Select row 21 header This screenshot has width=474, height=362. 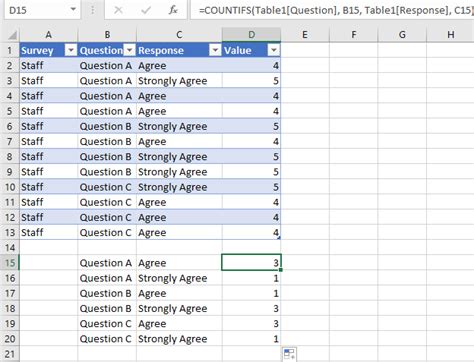click(10, 354)
